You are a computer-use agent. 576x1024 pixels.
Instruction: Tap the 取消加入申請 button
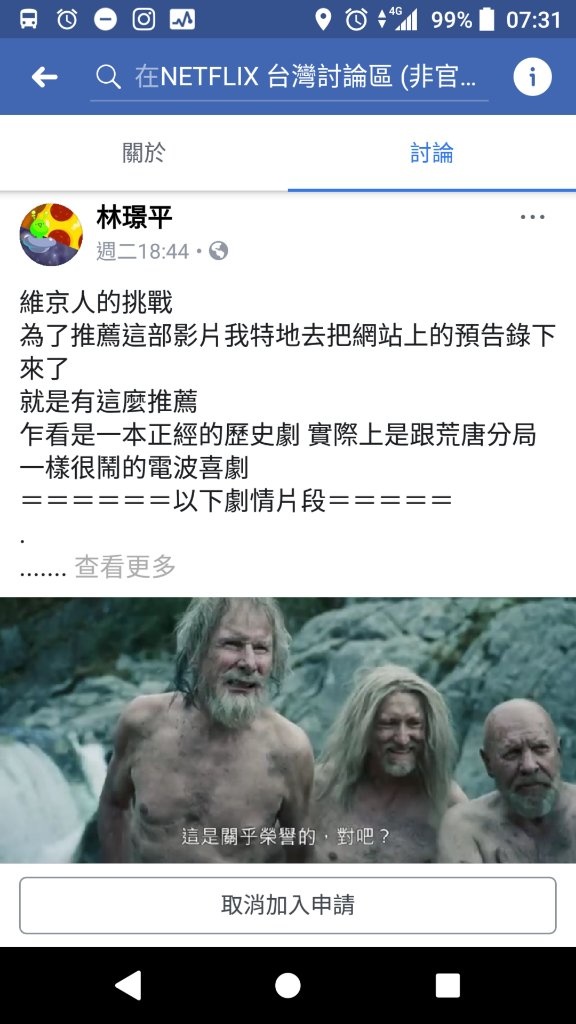click(x=288, y=905)
